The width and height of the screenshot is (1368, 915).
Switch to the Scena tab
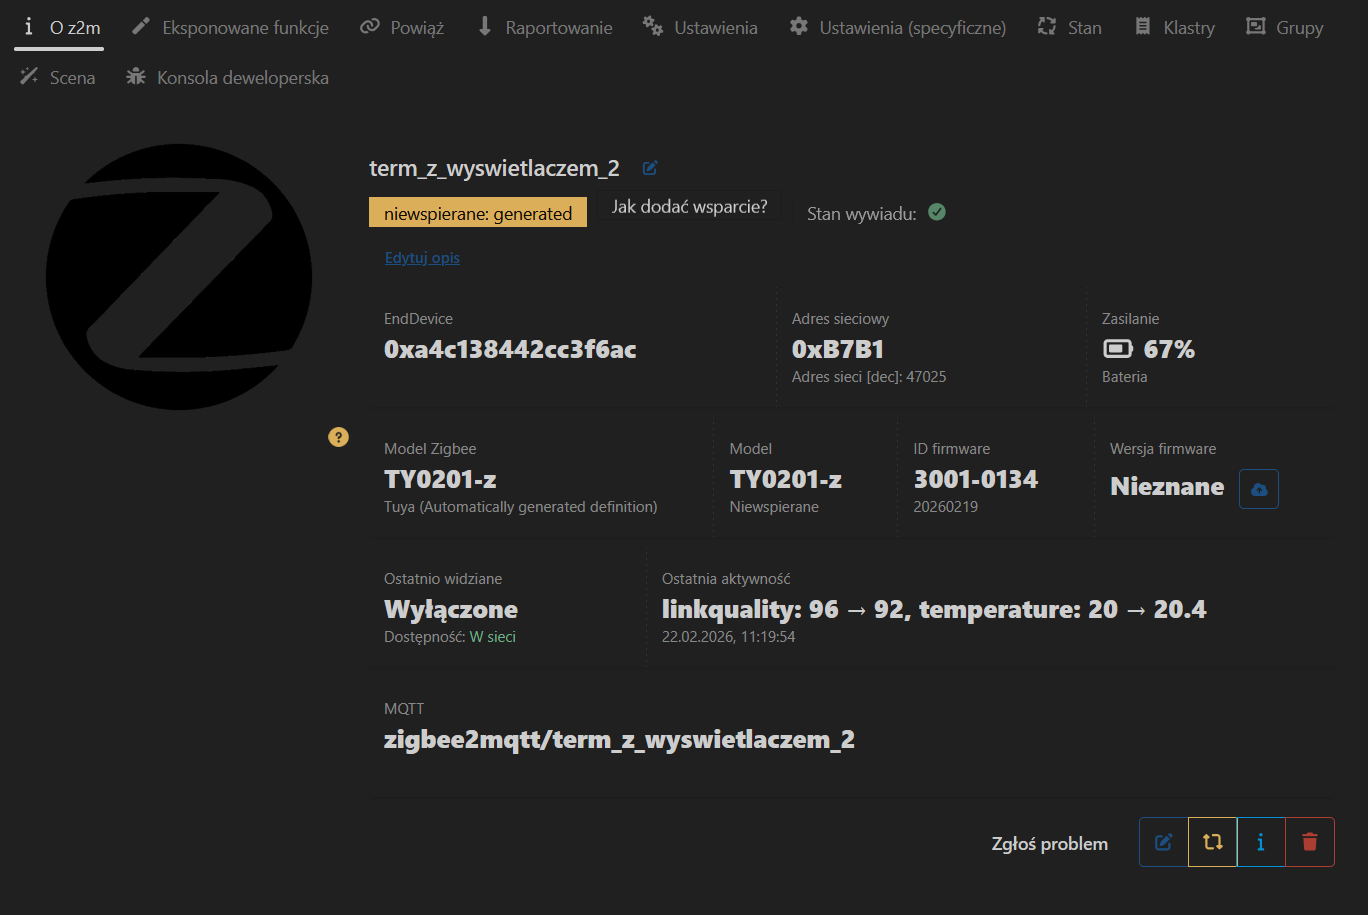click(x=58, y=78)
